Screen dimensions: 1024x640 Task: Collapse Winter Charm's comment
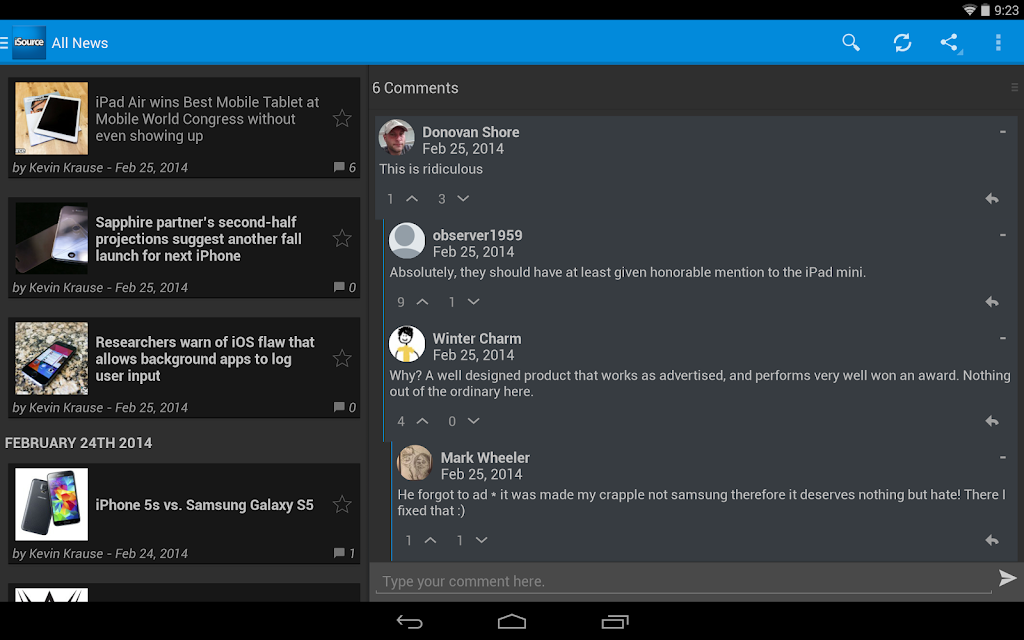[x=1002, y=338]
